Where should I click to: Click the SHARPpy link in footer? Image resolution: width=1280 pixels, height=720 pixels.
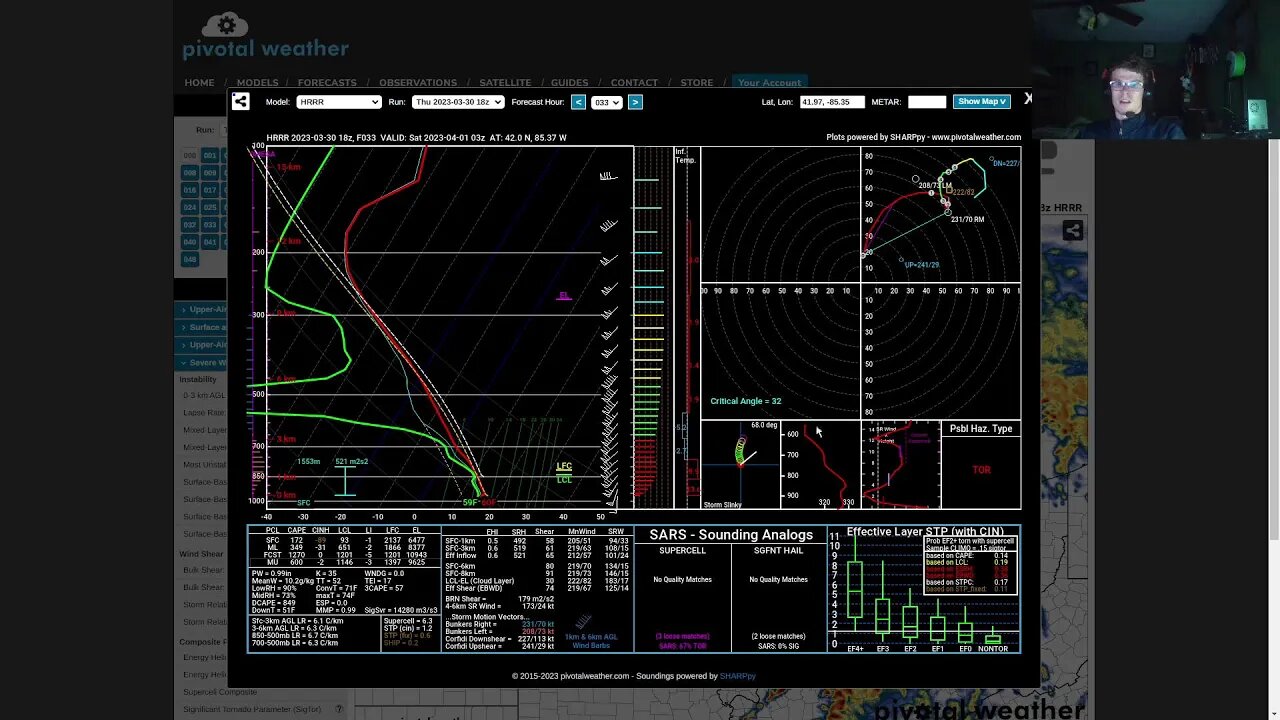738,676
